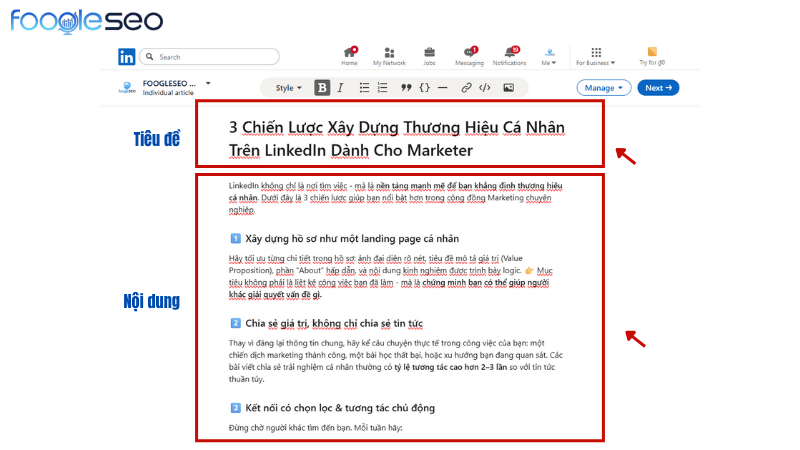Click heading 'Chia sẻ giá trị, không chỉ chia sẻ tin tức'

[x=334, y=323]
